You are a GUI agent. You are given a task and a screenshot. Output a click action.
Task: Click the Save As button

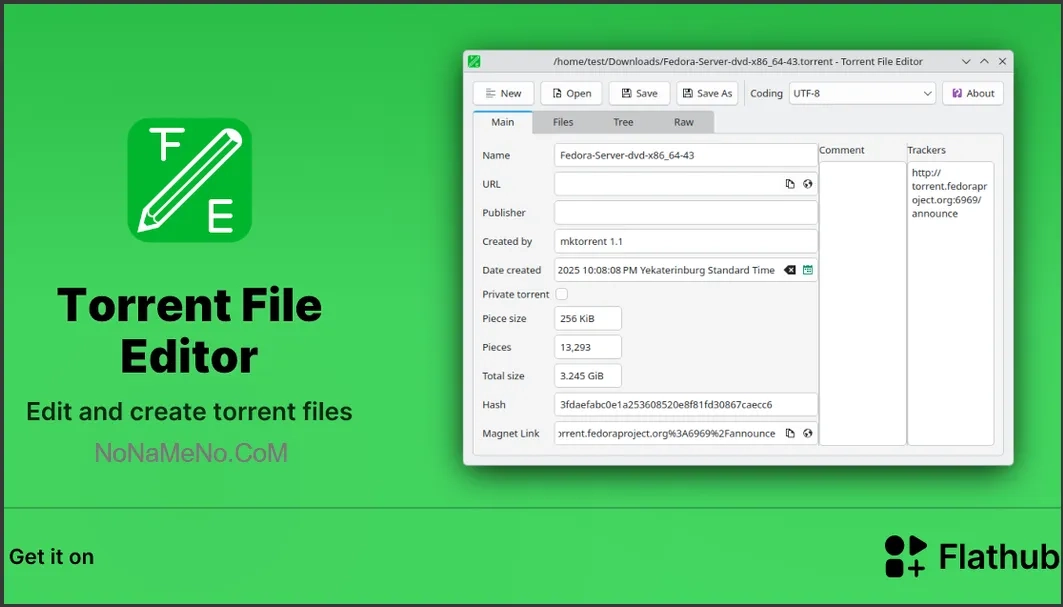tap(707, 93)
